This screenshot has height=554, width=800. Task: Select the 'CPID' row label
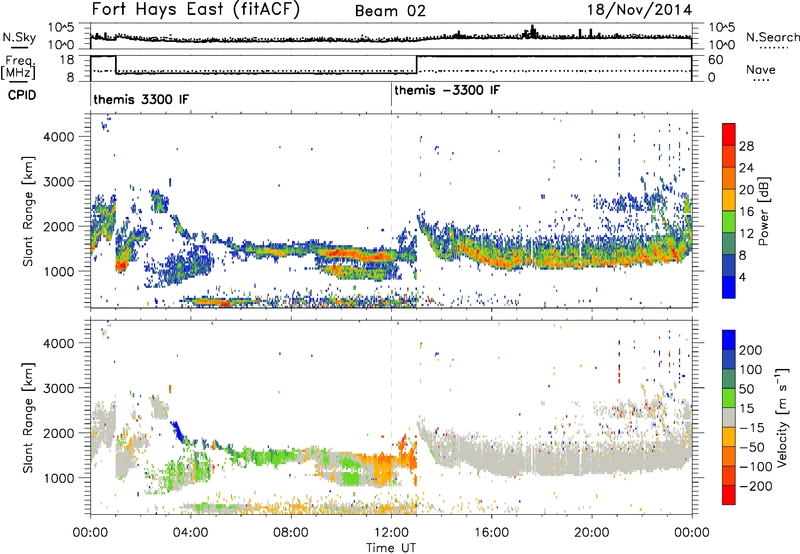(22, 95)
